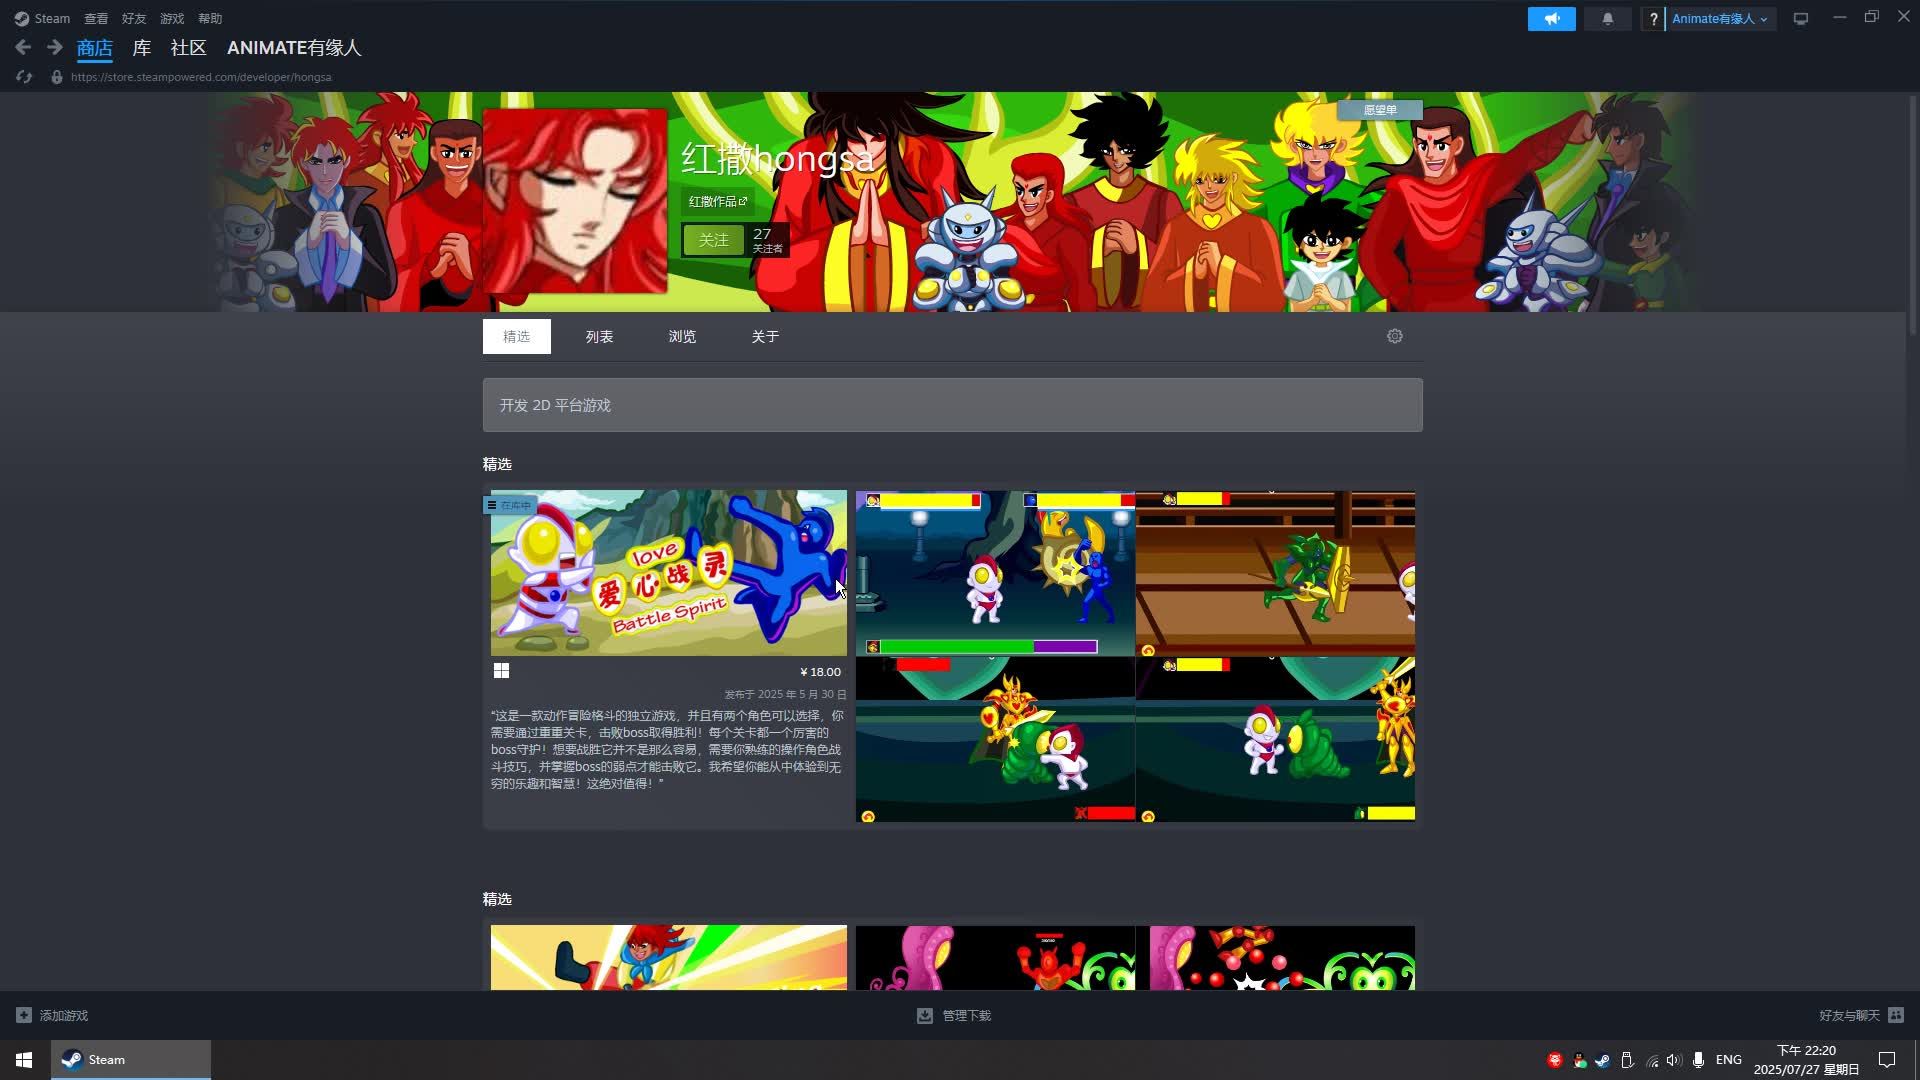Reload the page with the refresh icon
Screen dimensions: 1920x1080
(x=24, y=77)
